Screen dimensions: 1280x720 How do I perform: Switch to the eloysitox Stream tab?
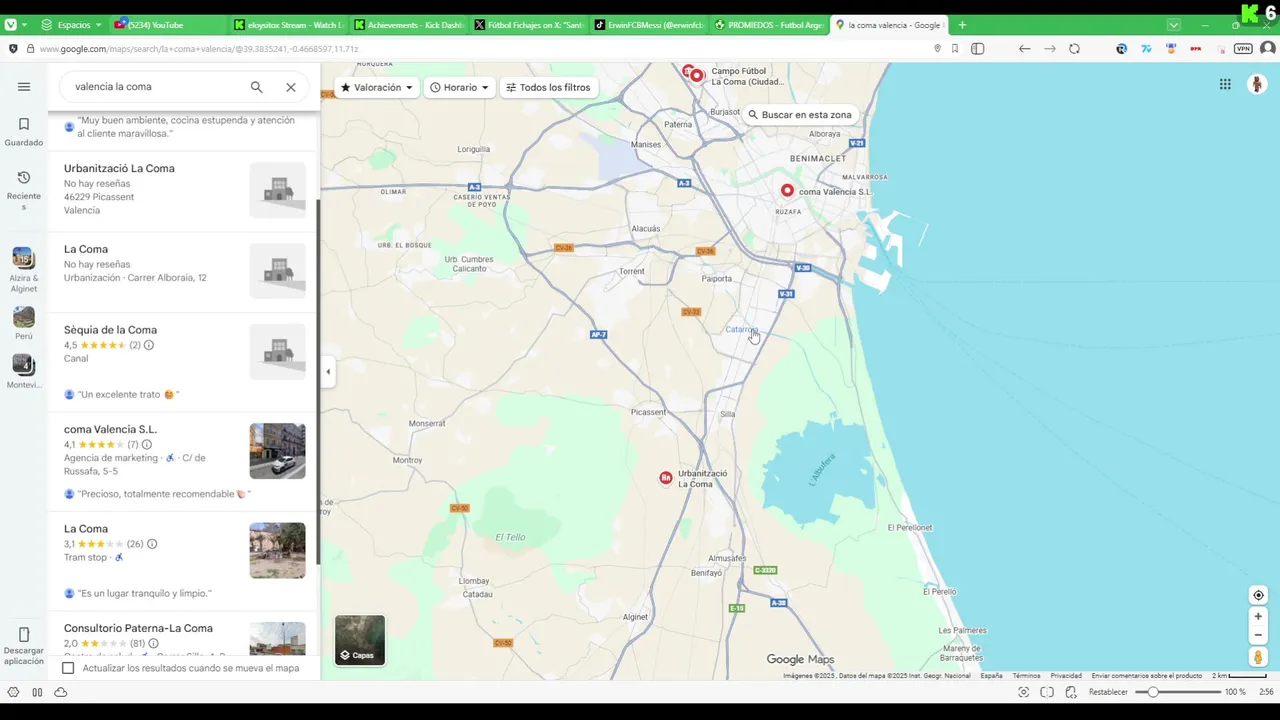click(288, 25)
